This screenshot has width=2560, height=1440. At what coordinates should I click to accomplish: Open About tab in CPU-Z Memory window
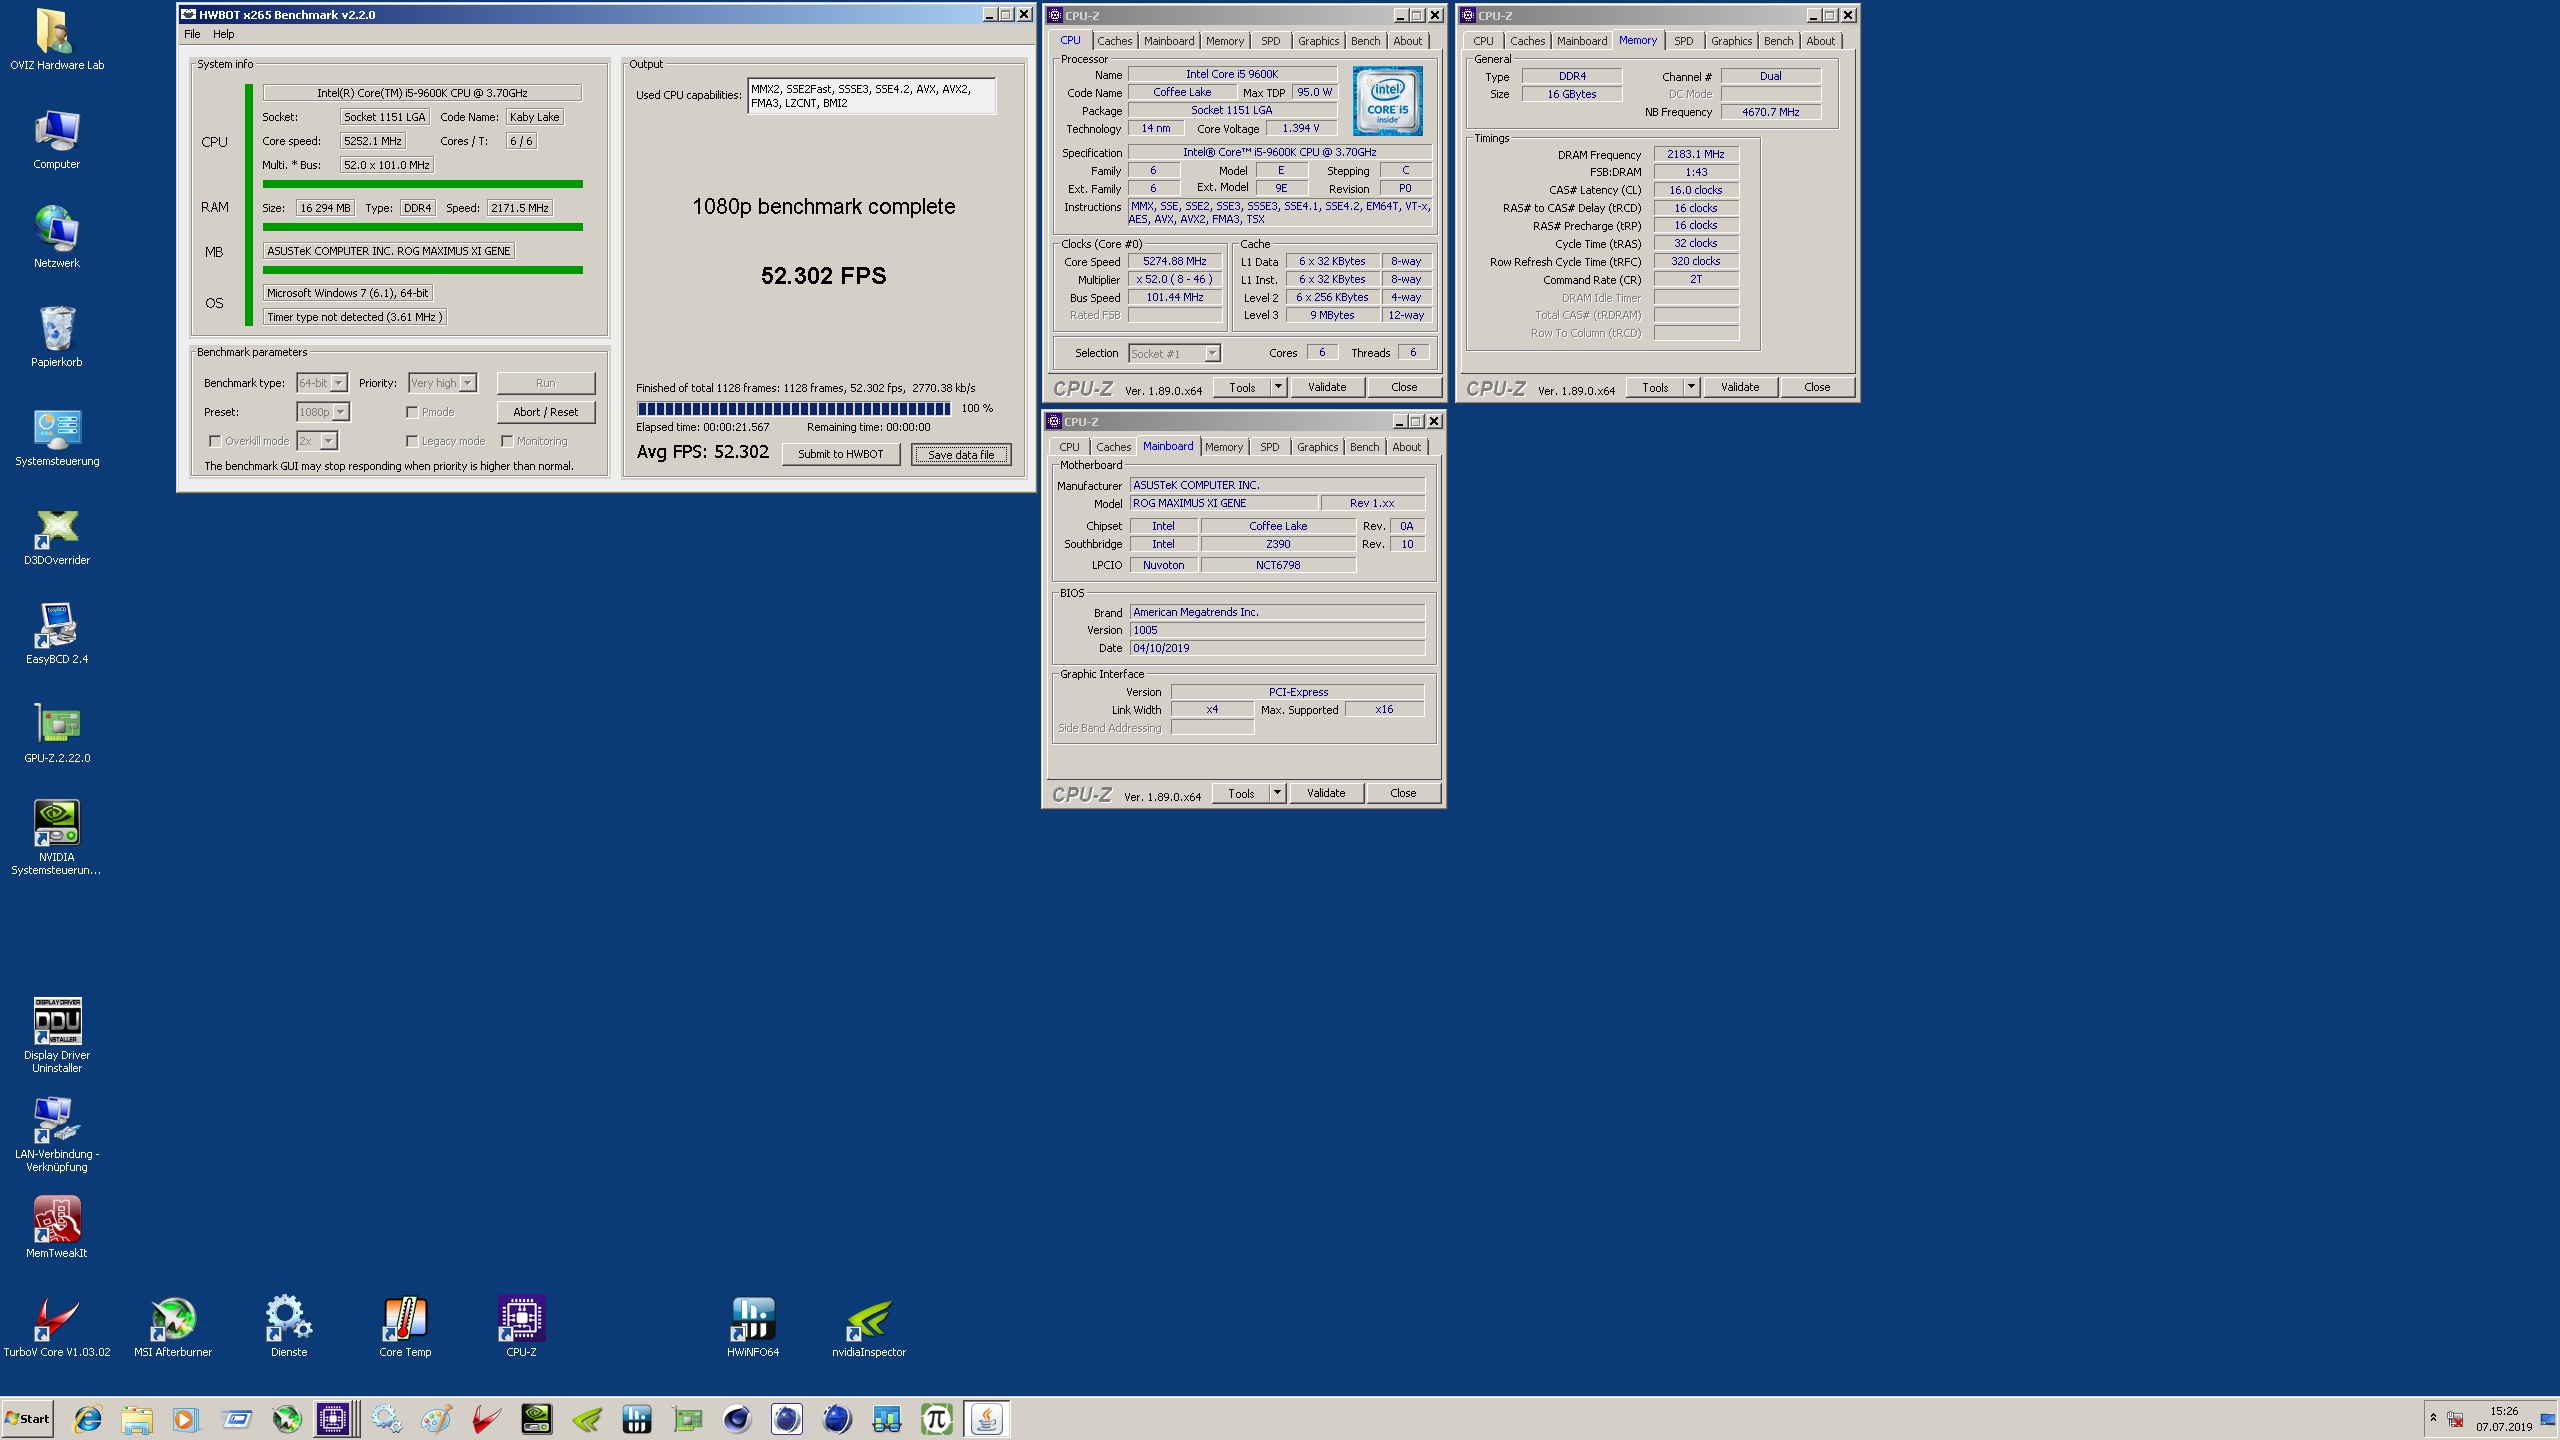(x=1820, y=41)
